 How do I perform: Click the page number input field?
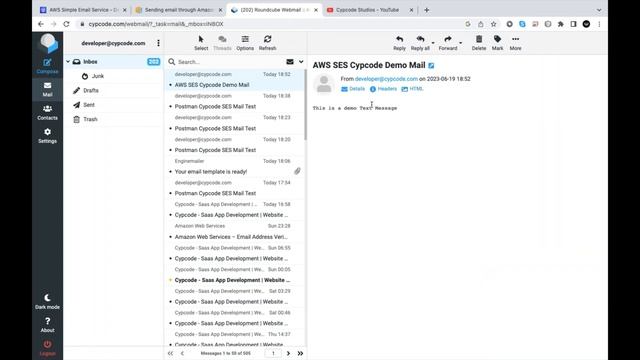pos(273,353)
